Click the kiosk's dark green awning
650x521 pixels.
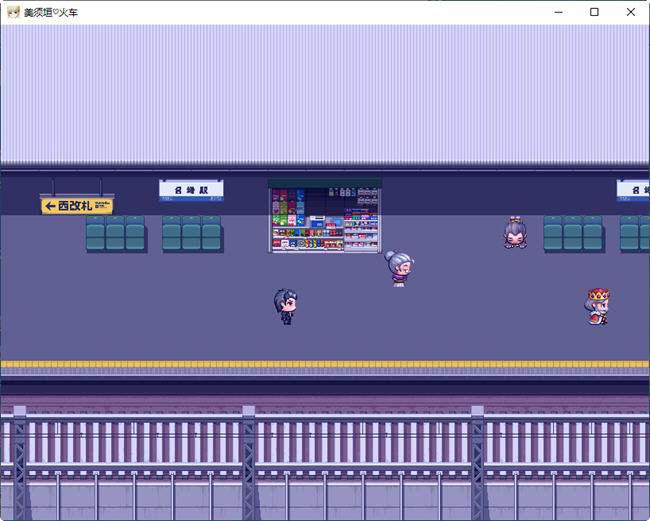pyautogui.click(x=325, y=183)
